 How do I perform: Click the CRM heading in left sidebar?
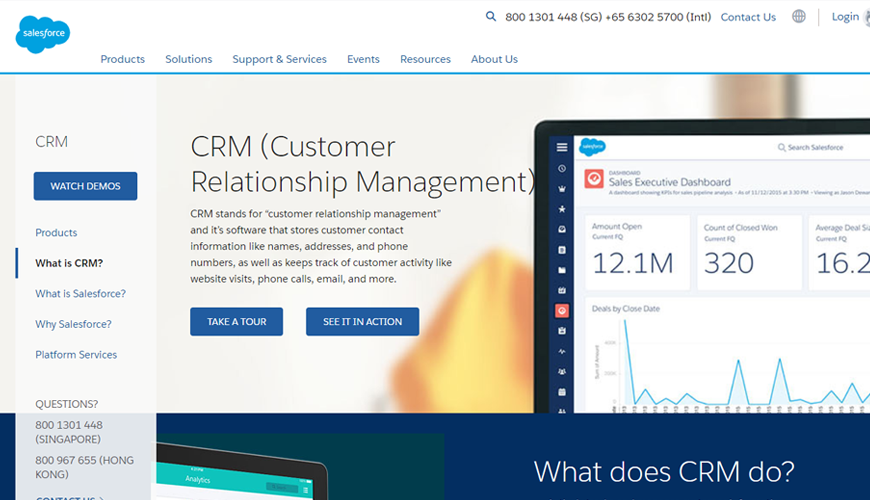coord(52,142)
